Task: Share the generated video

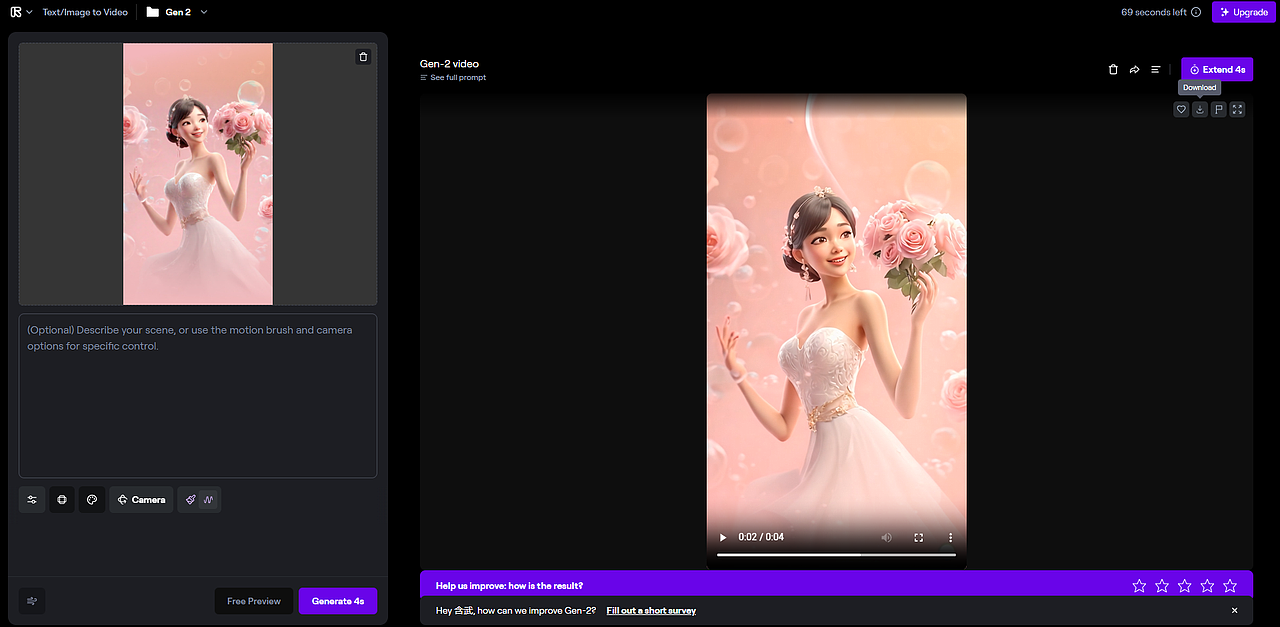Action: (1134, 69)
